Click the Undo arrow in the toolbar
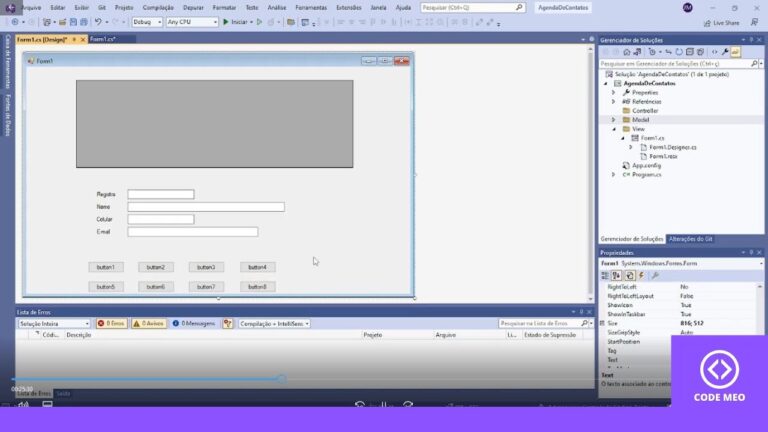The width and height of the screenshot is (768, 432). [98, 22]
